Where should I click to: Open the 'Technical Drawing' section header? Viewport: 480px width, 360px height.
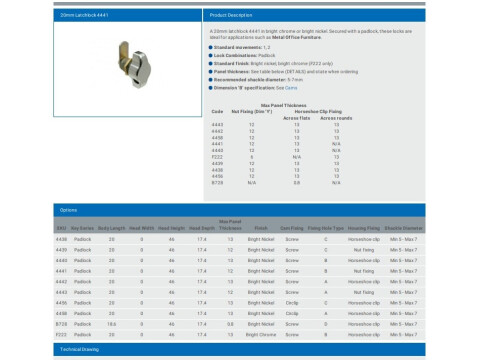[x=239, y=349]
